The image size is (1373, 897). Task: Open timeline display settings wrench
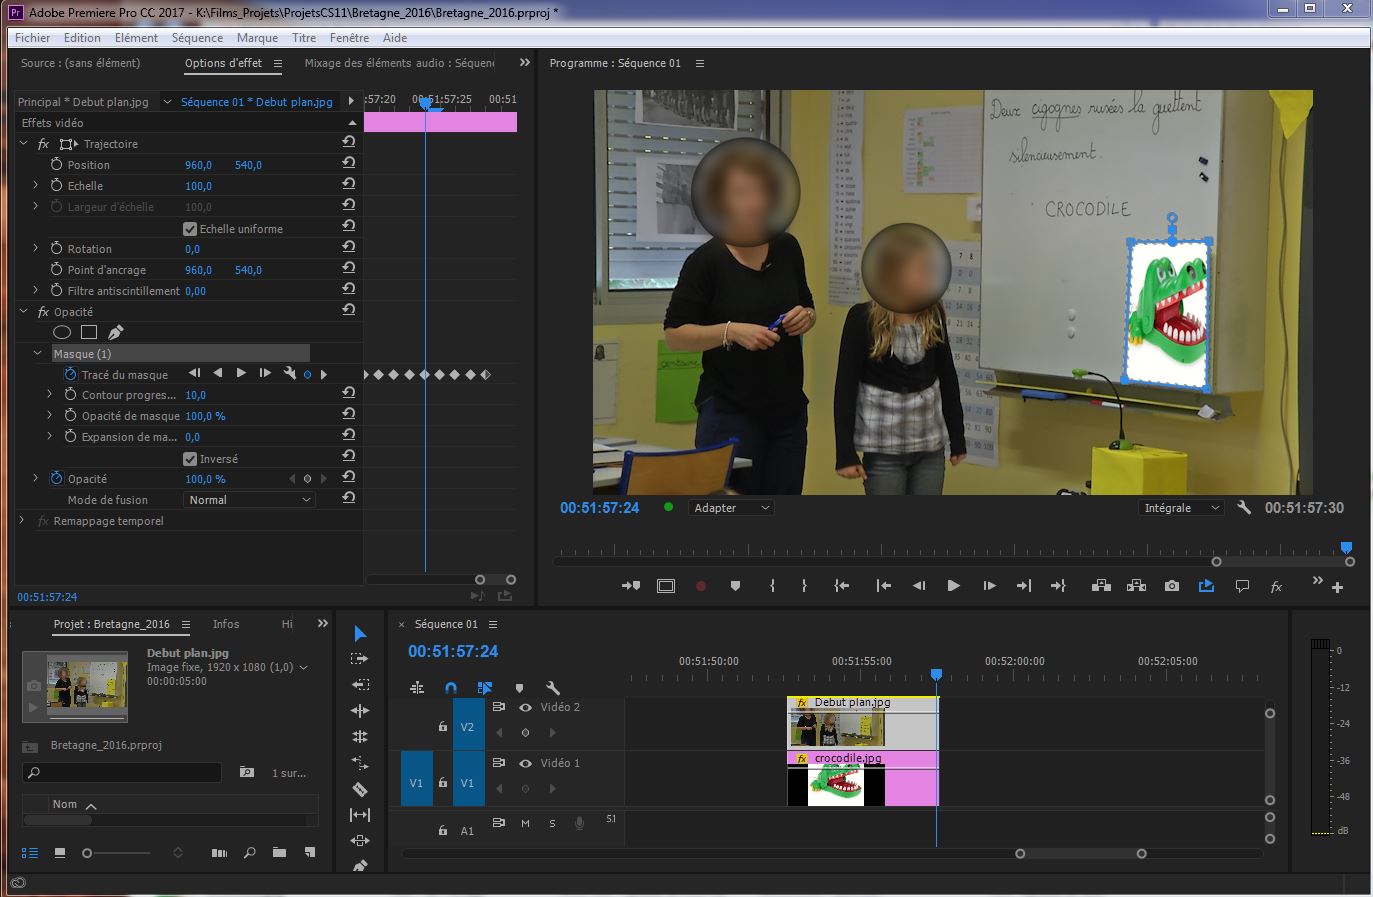tap(553, 688)
